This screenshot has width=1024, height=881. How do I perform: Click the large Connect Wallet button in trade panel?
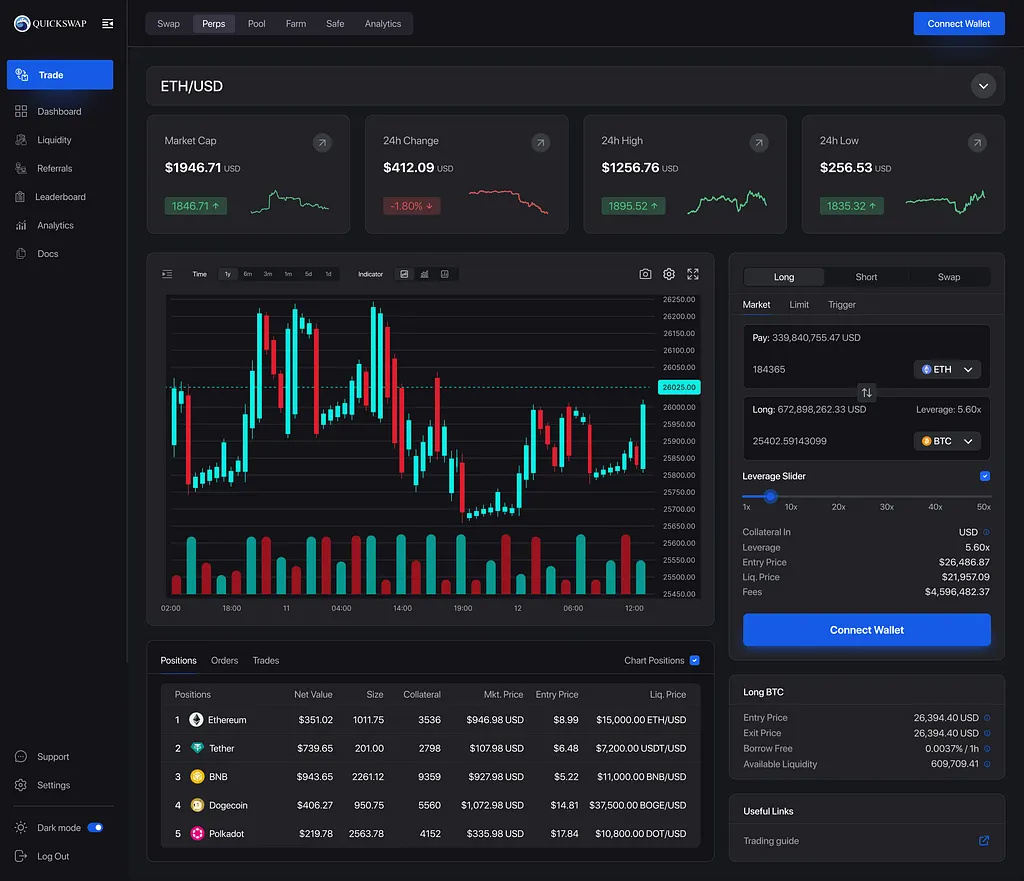[x=867, y=630]
